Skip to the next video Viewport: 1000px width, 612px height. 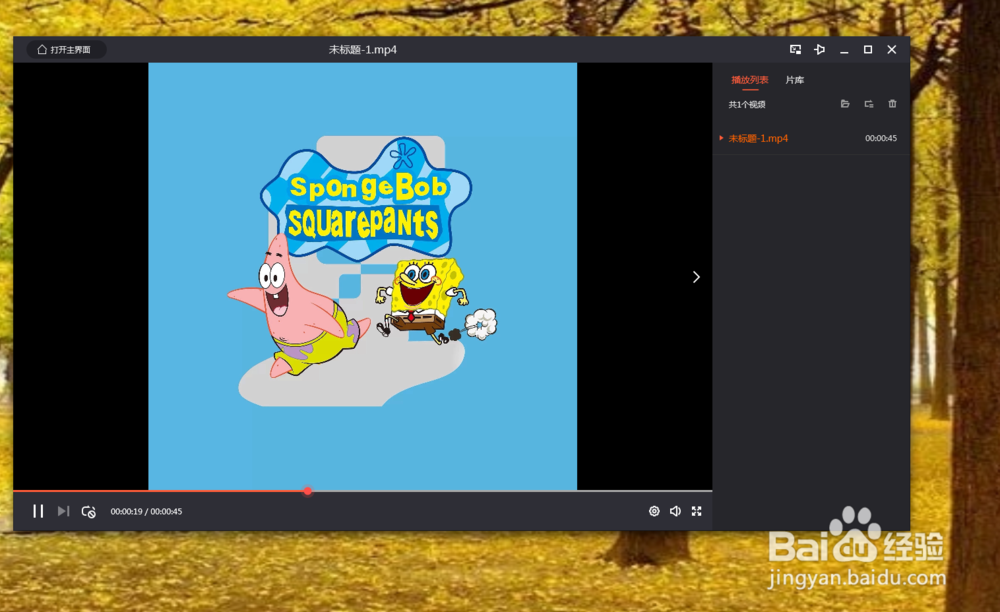tap(63, 511)
